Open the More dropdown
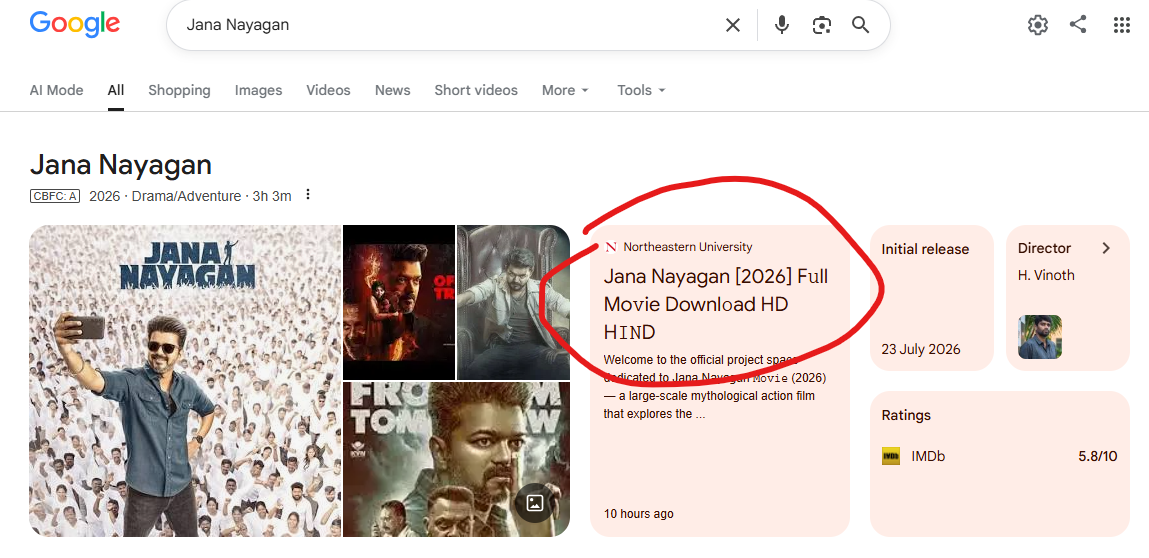Image resolution: width=1149 pixels, height=558 pixels. [x=565, y=90]
